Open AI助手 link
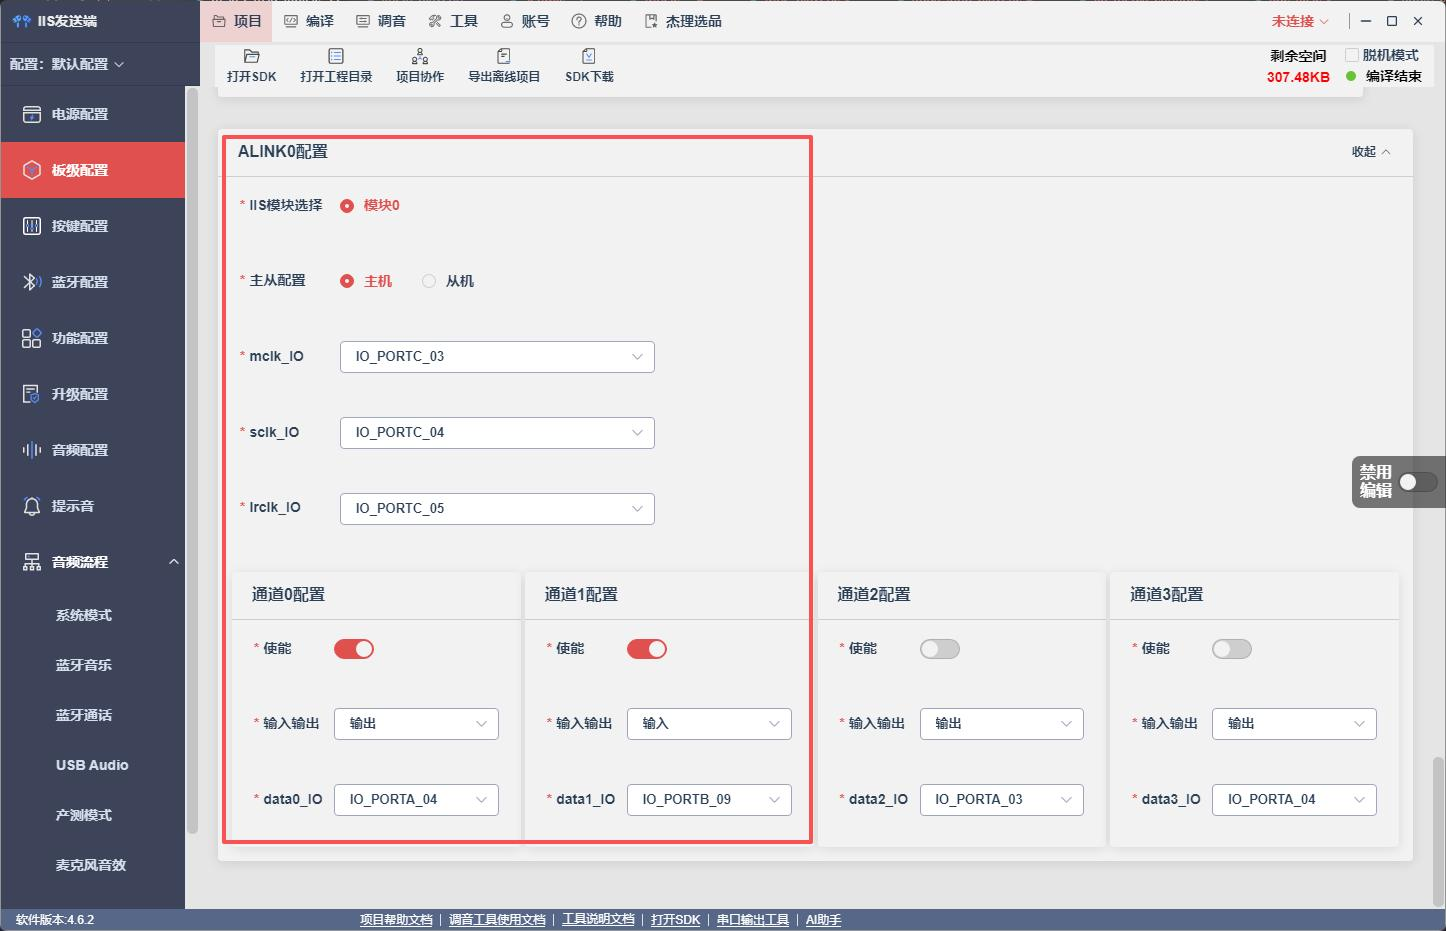1446x931 pixels. pos(824,920)
